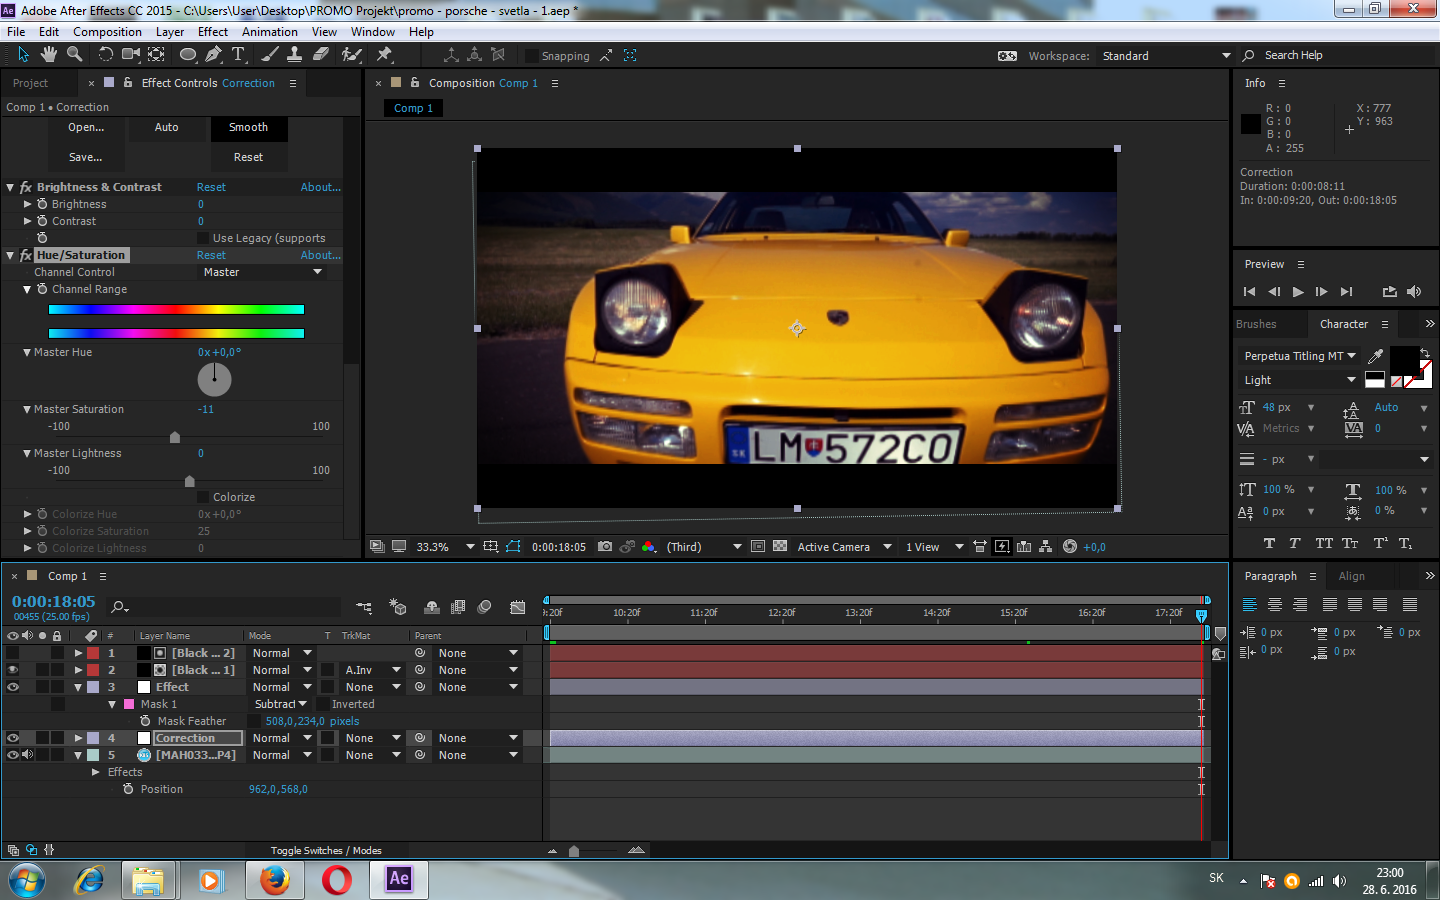This screenshot has height=900, width=1440.
Task: Open the Channel Control Master dropdown
Action: 262,272
